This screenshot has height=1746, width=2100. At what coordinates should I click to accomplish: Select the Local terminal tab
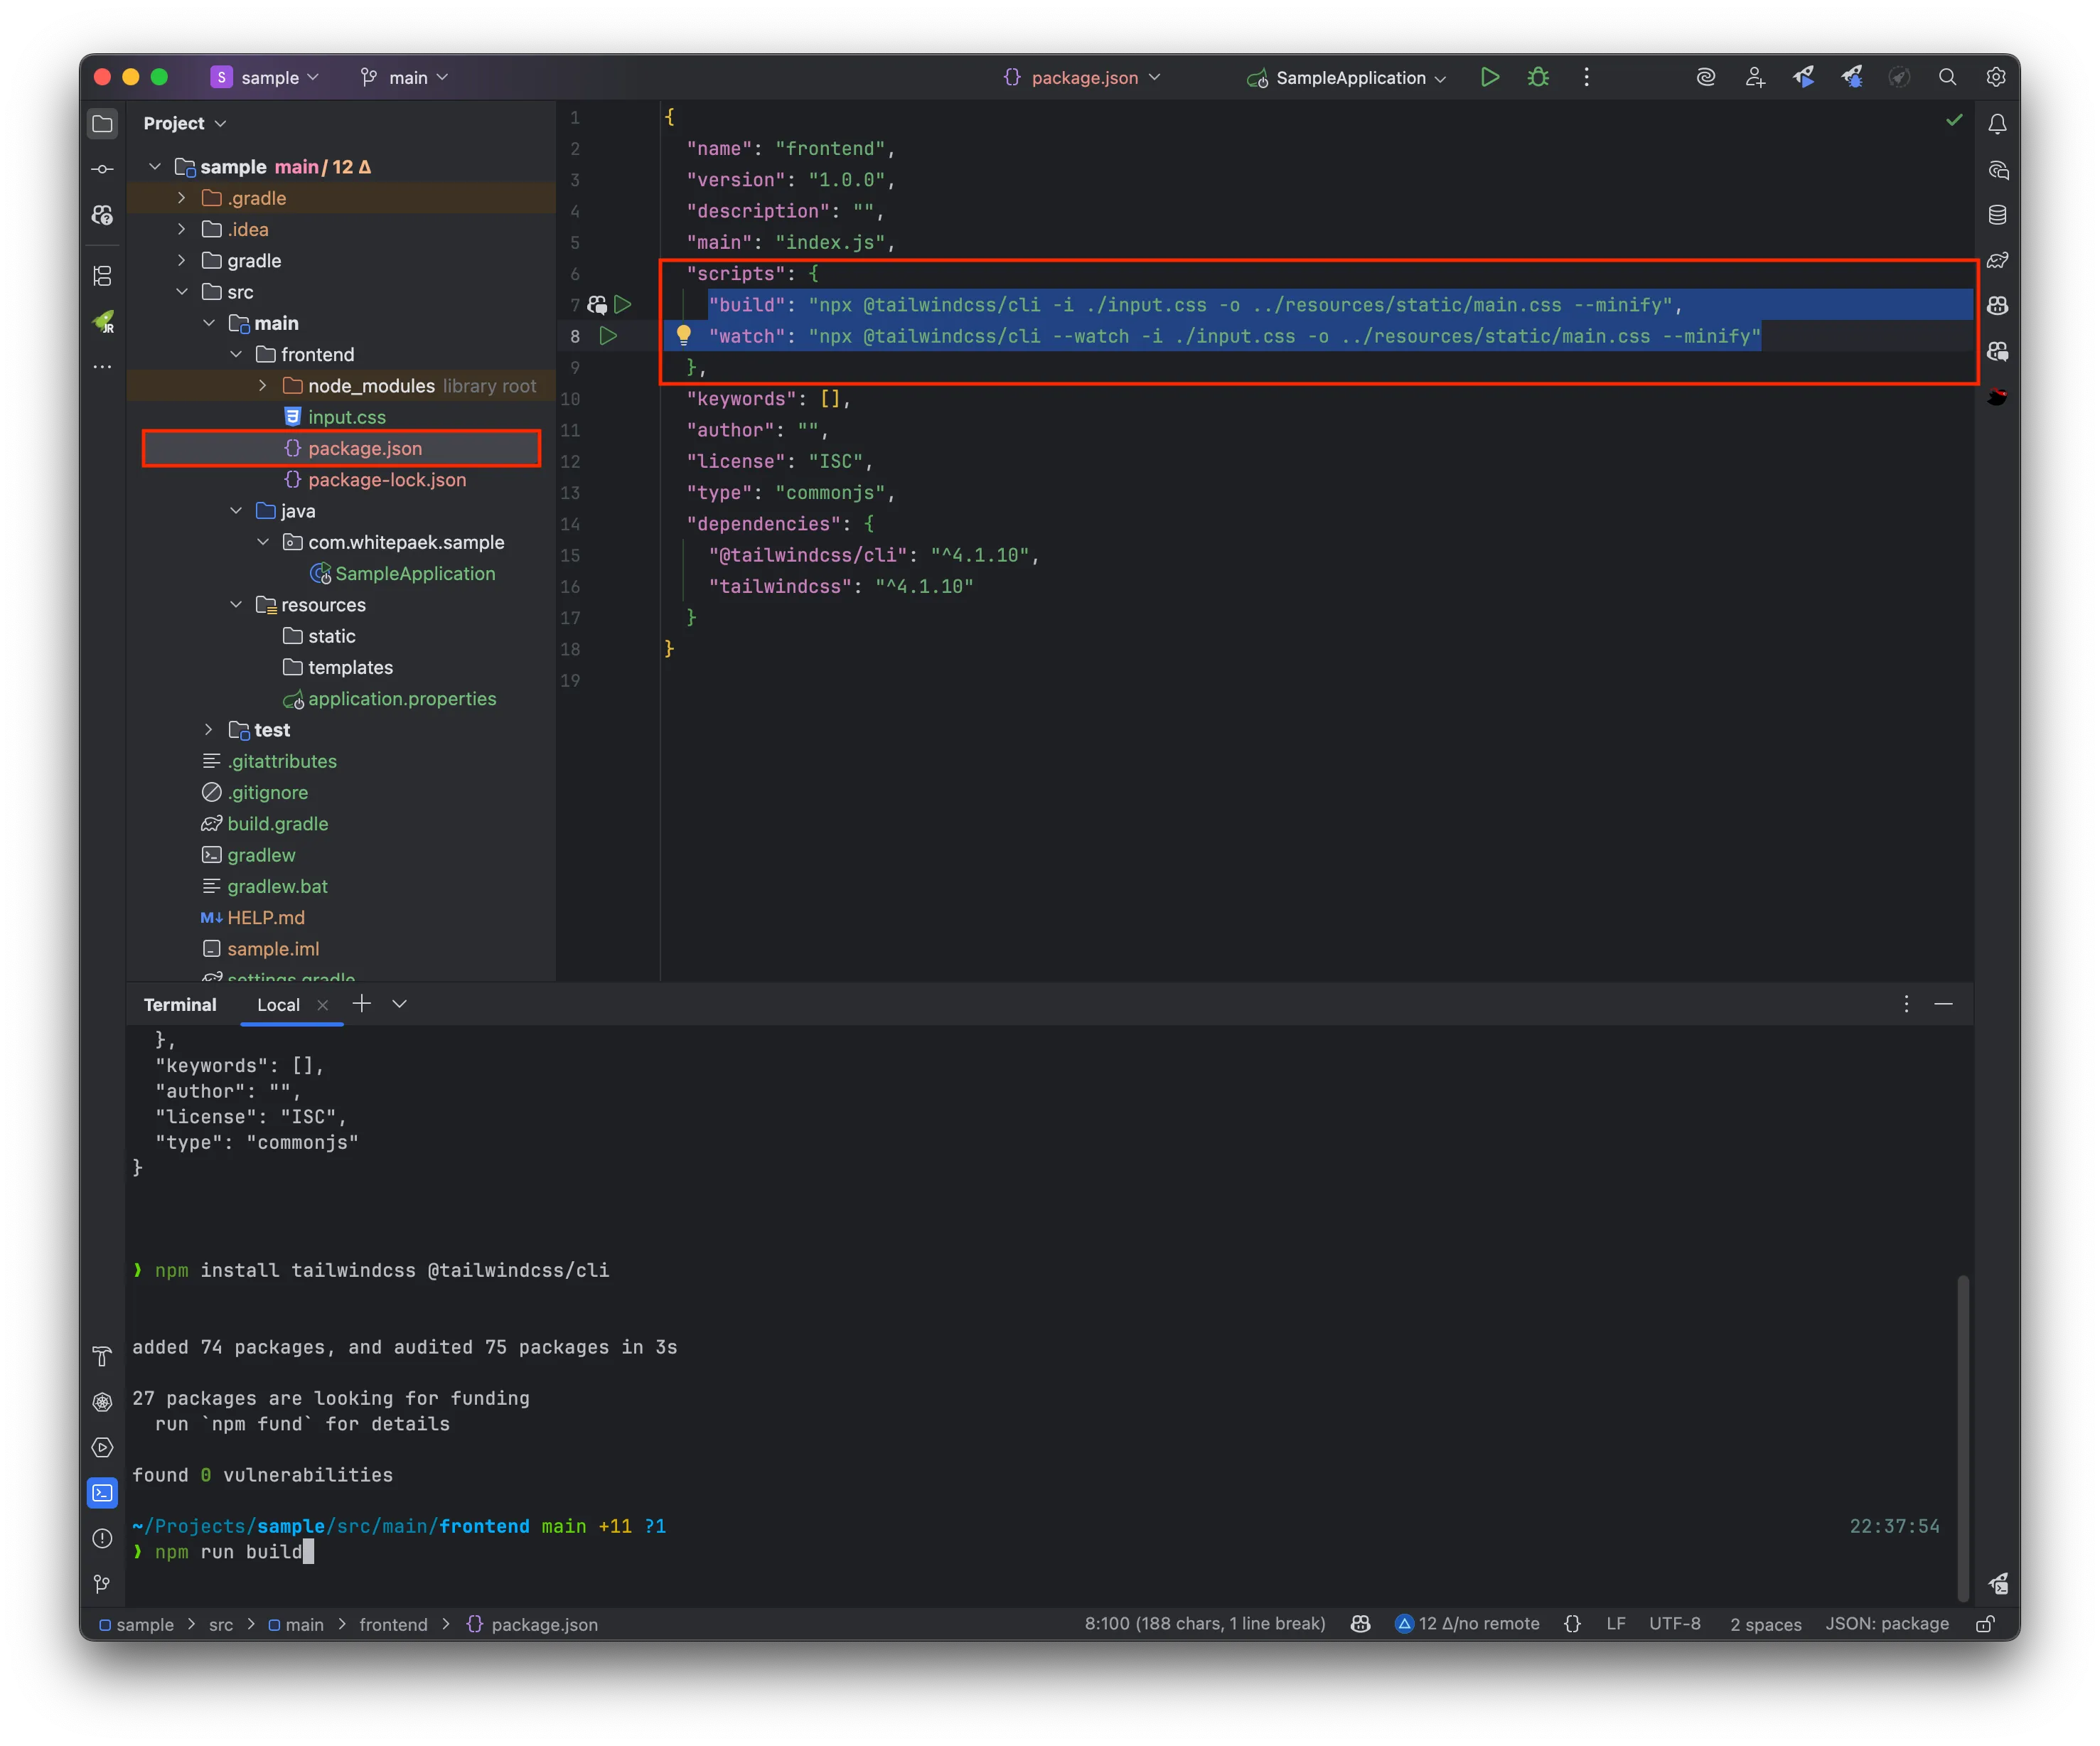pyautogui.click(x=278, y=1005)
